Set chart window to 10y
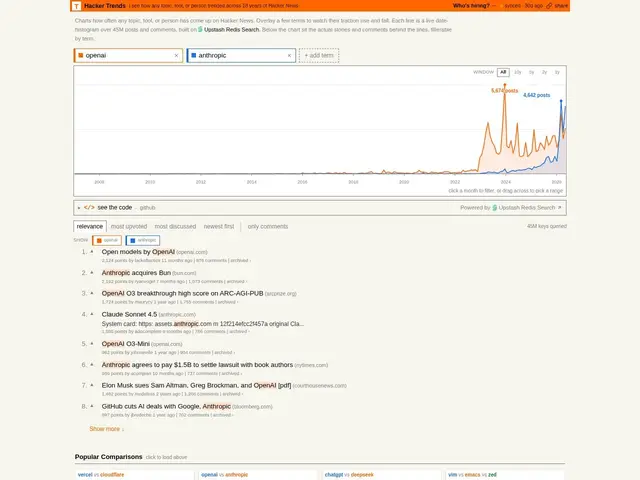 pyautogui.click(x=518, y=72)
